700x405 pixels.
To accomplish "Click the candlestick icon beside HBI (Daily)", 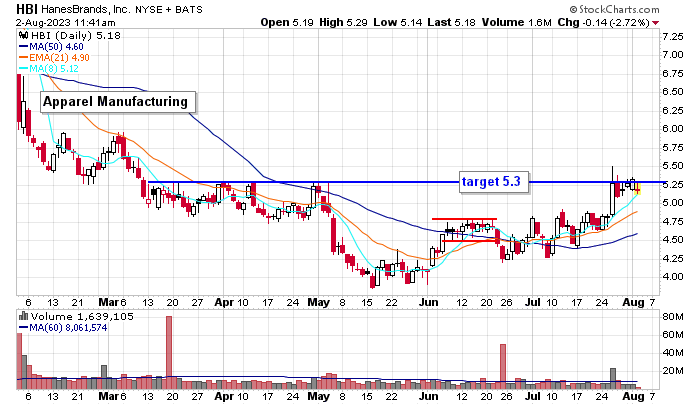I will point(24,35).
